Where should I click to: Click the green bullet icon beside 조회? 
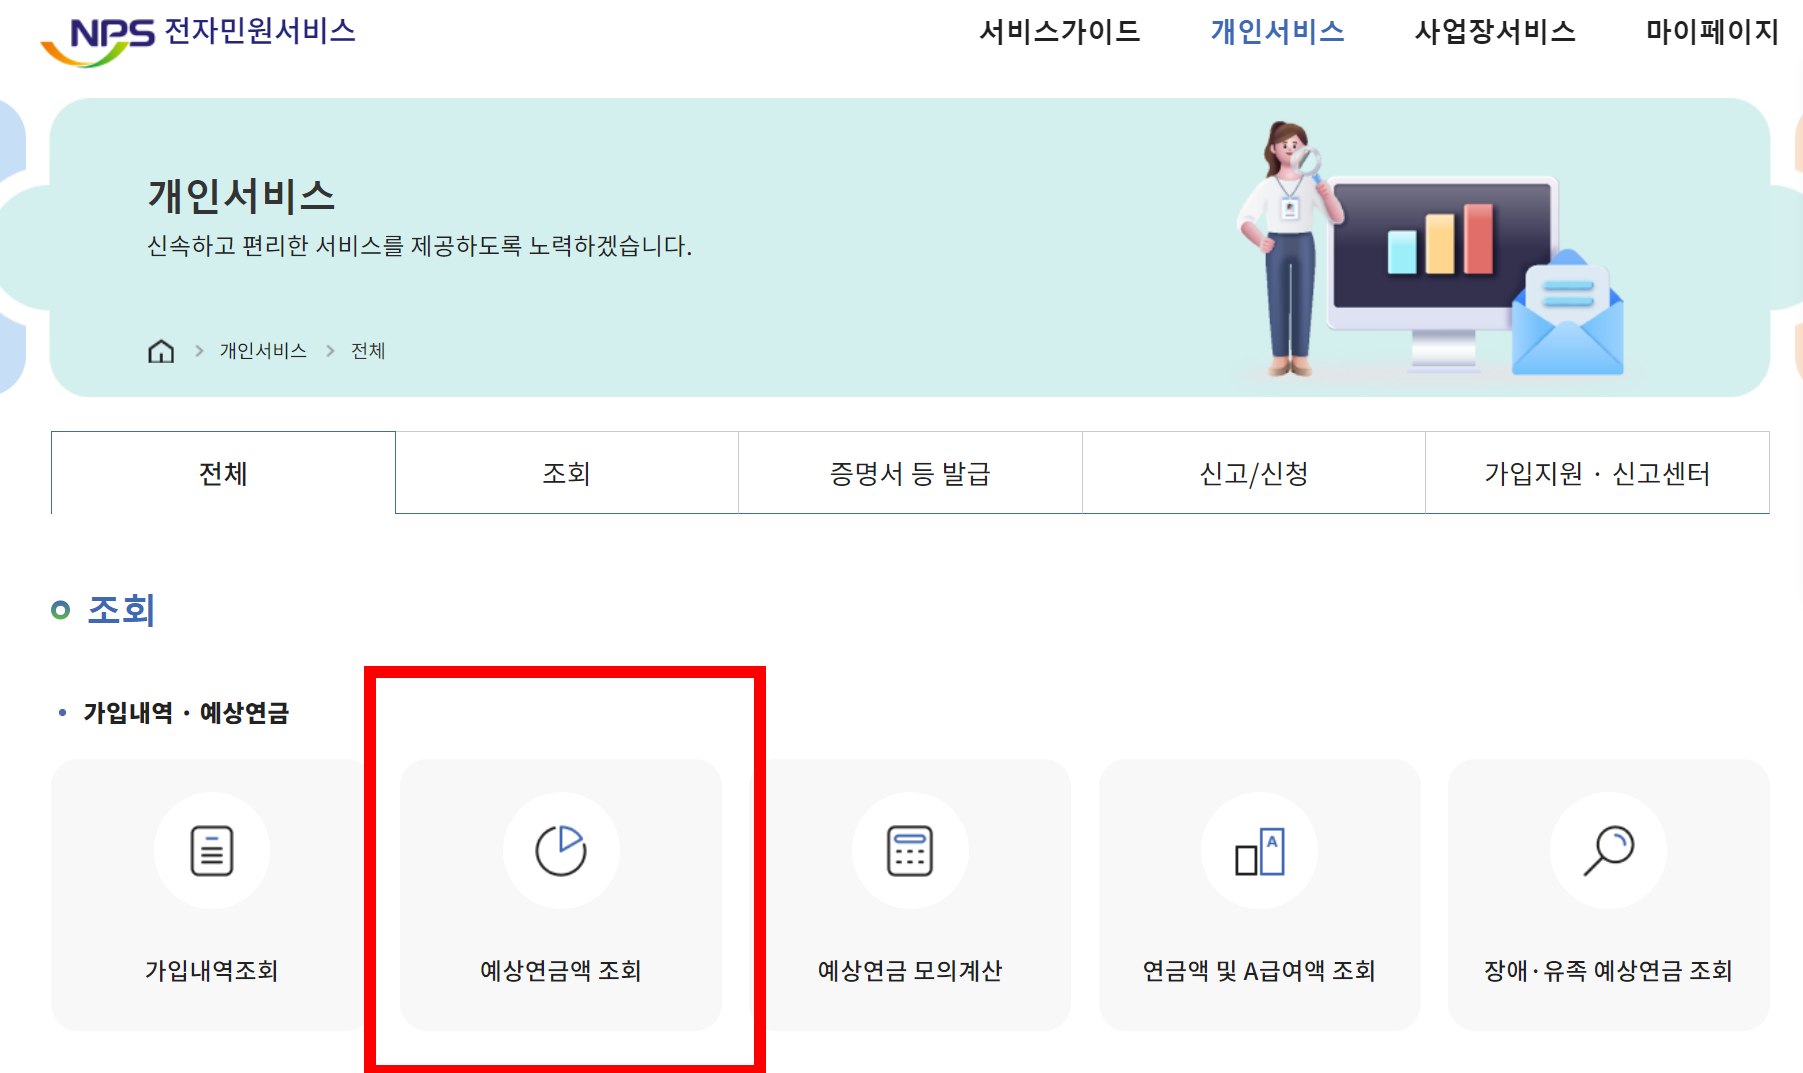(x=62, y=608)
